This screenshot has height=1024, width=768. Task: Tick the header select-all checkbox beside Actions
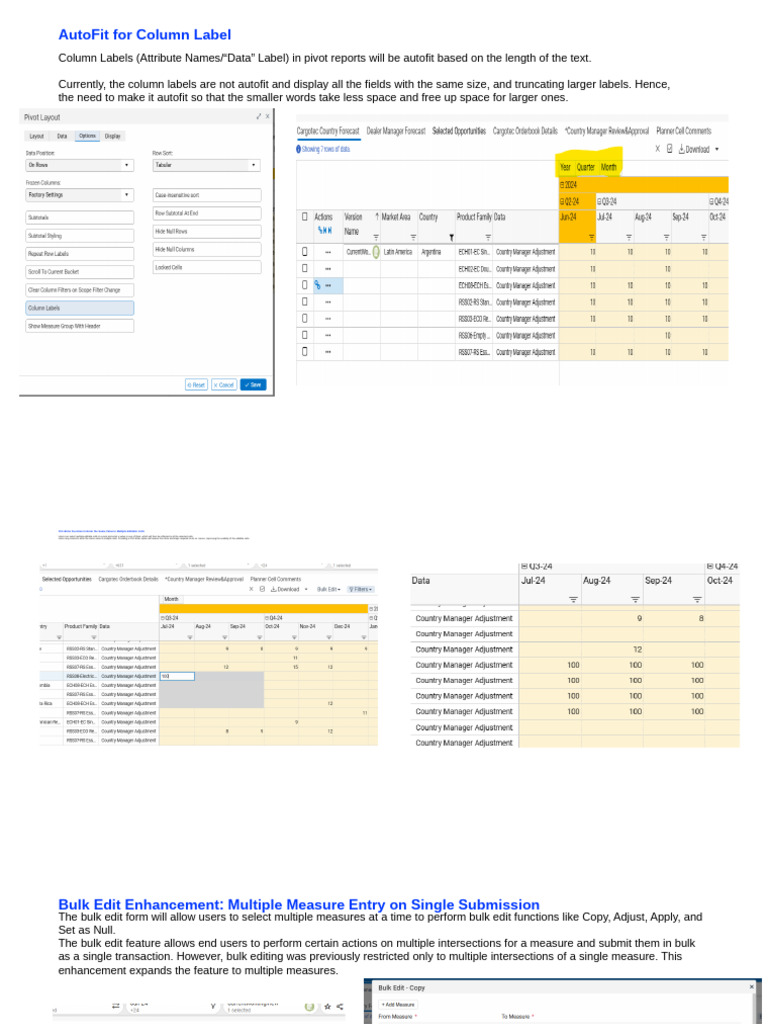[304, 217]
